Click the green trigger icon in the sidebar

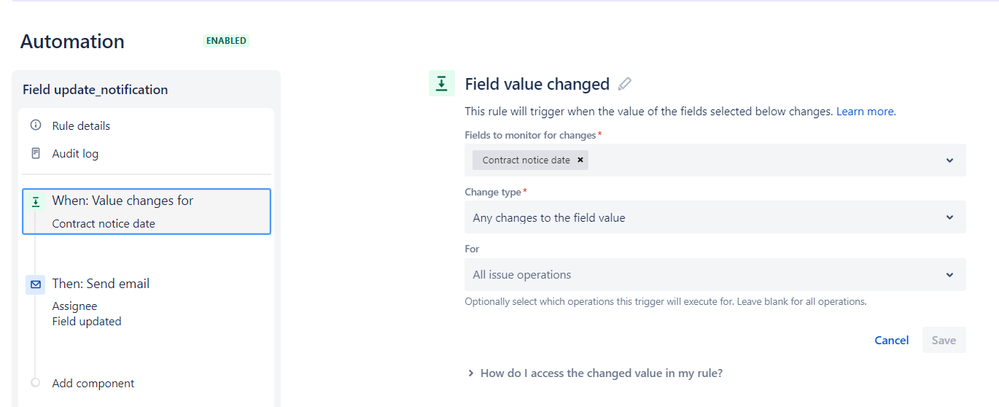(36, 201)
